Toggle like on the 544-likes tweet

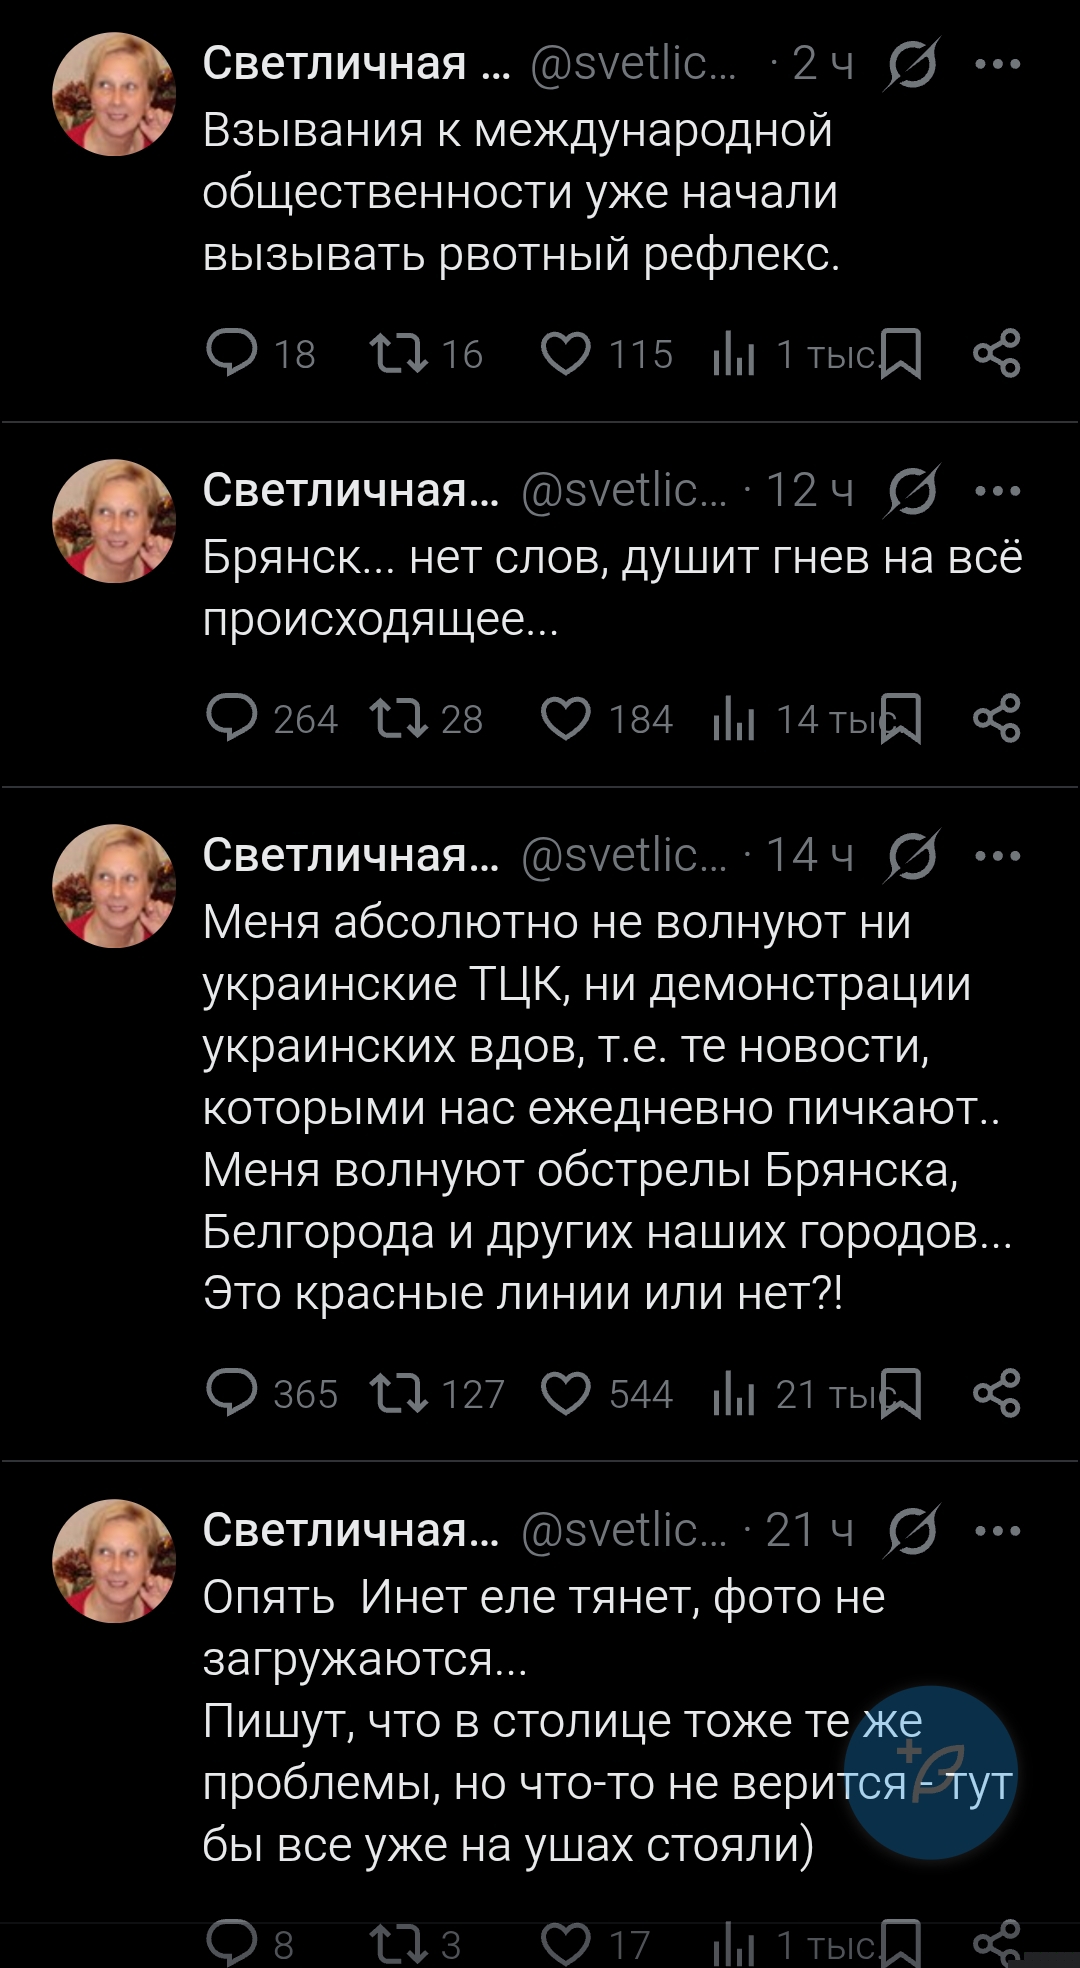tap(566, 1393)
